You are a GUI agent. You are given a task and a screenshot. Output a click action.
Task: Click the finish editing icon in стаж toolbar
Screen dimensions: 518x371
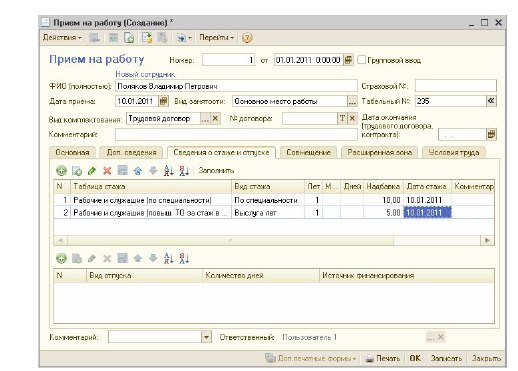point(123,171)
